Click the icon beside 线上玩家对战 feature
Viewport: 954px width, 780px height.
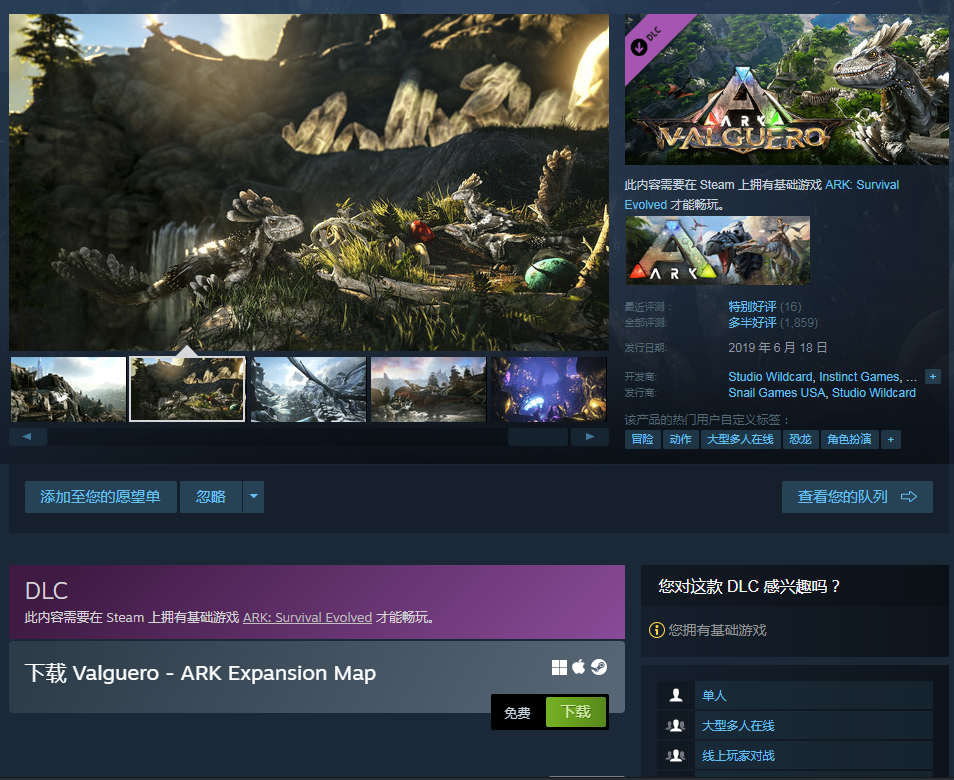tap(675, 756)
